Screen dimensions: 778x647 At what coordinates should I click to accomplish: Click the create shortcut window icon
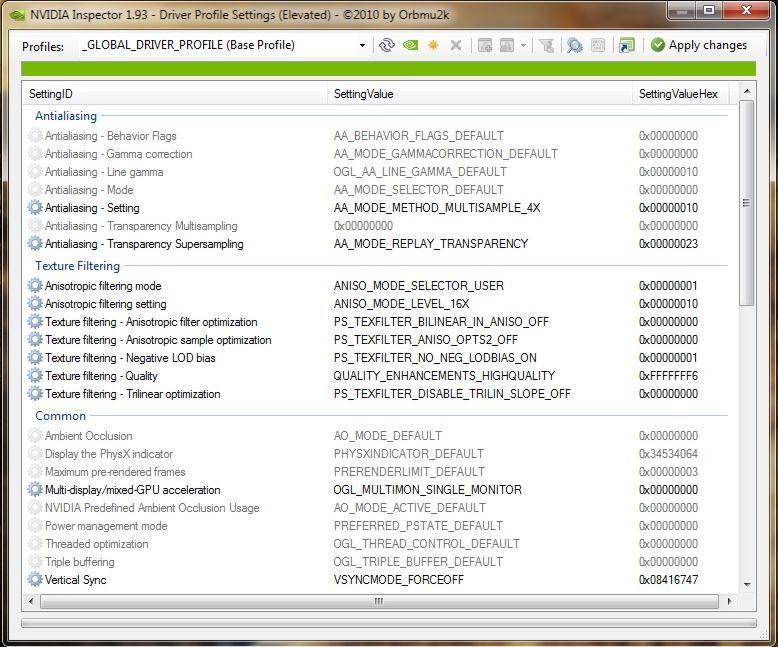pos(627,46)
